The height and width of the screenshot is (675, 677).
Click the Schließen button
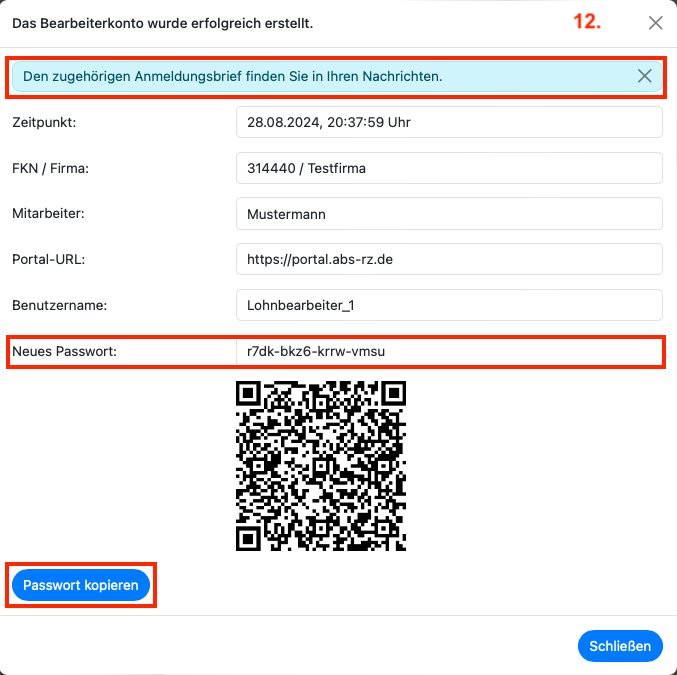(620, 646)
